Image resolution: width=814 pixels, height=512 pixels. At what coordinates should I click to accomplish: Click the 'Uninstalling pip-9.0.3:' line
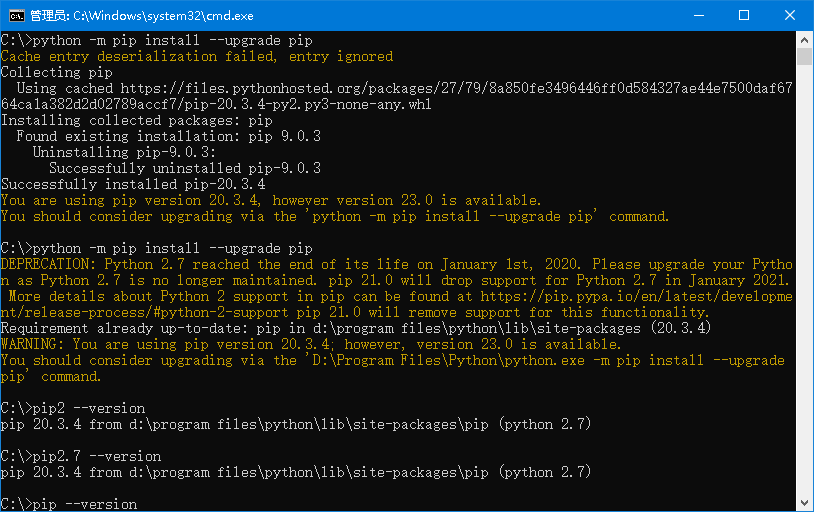point(124,152)
